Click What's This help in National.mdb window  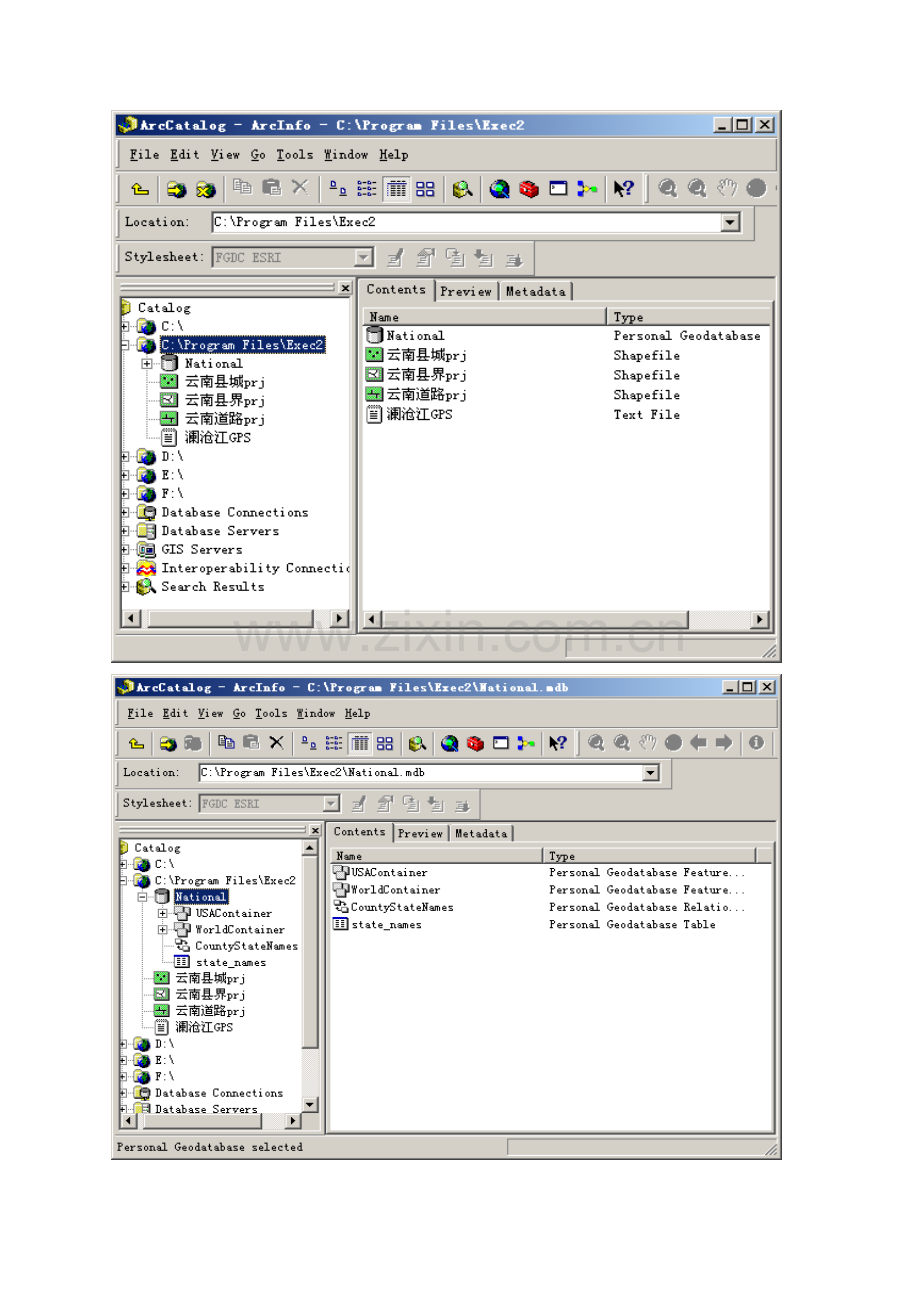(x=558, y=743)
